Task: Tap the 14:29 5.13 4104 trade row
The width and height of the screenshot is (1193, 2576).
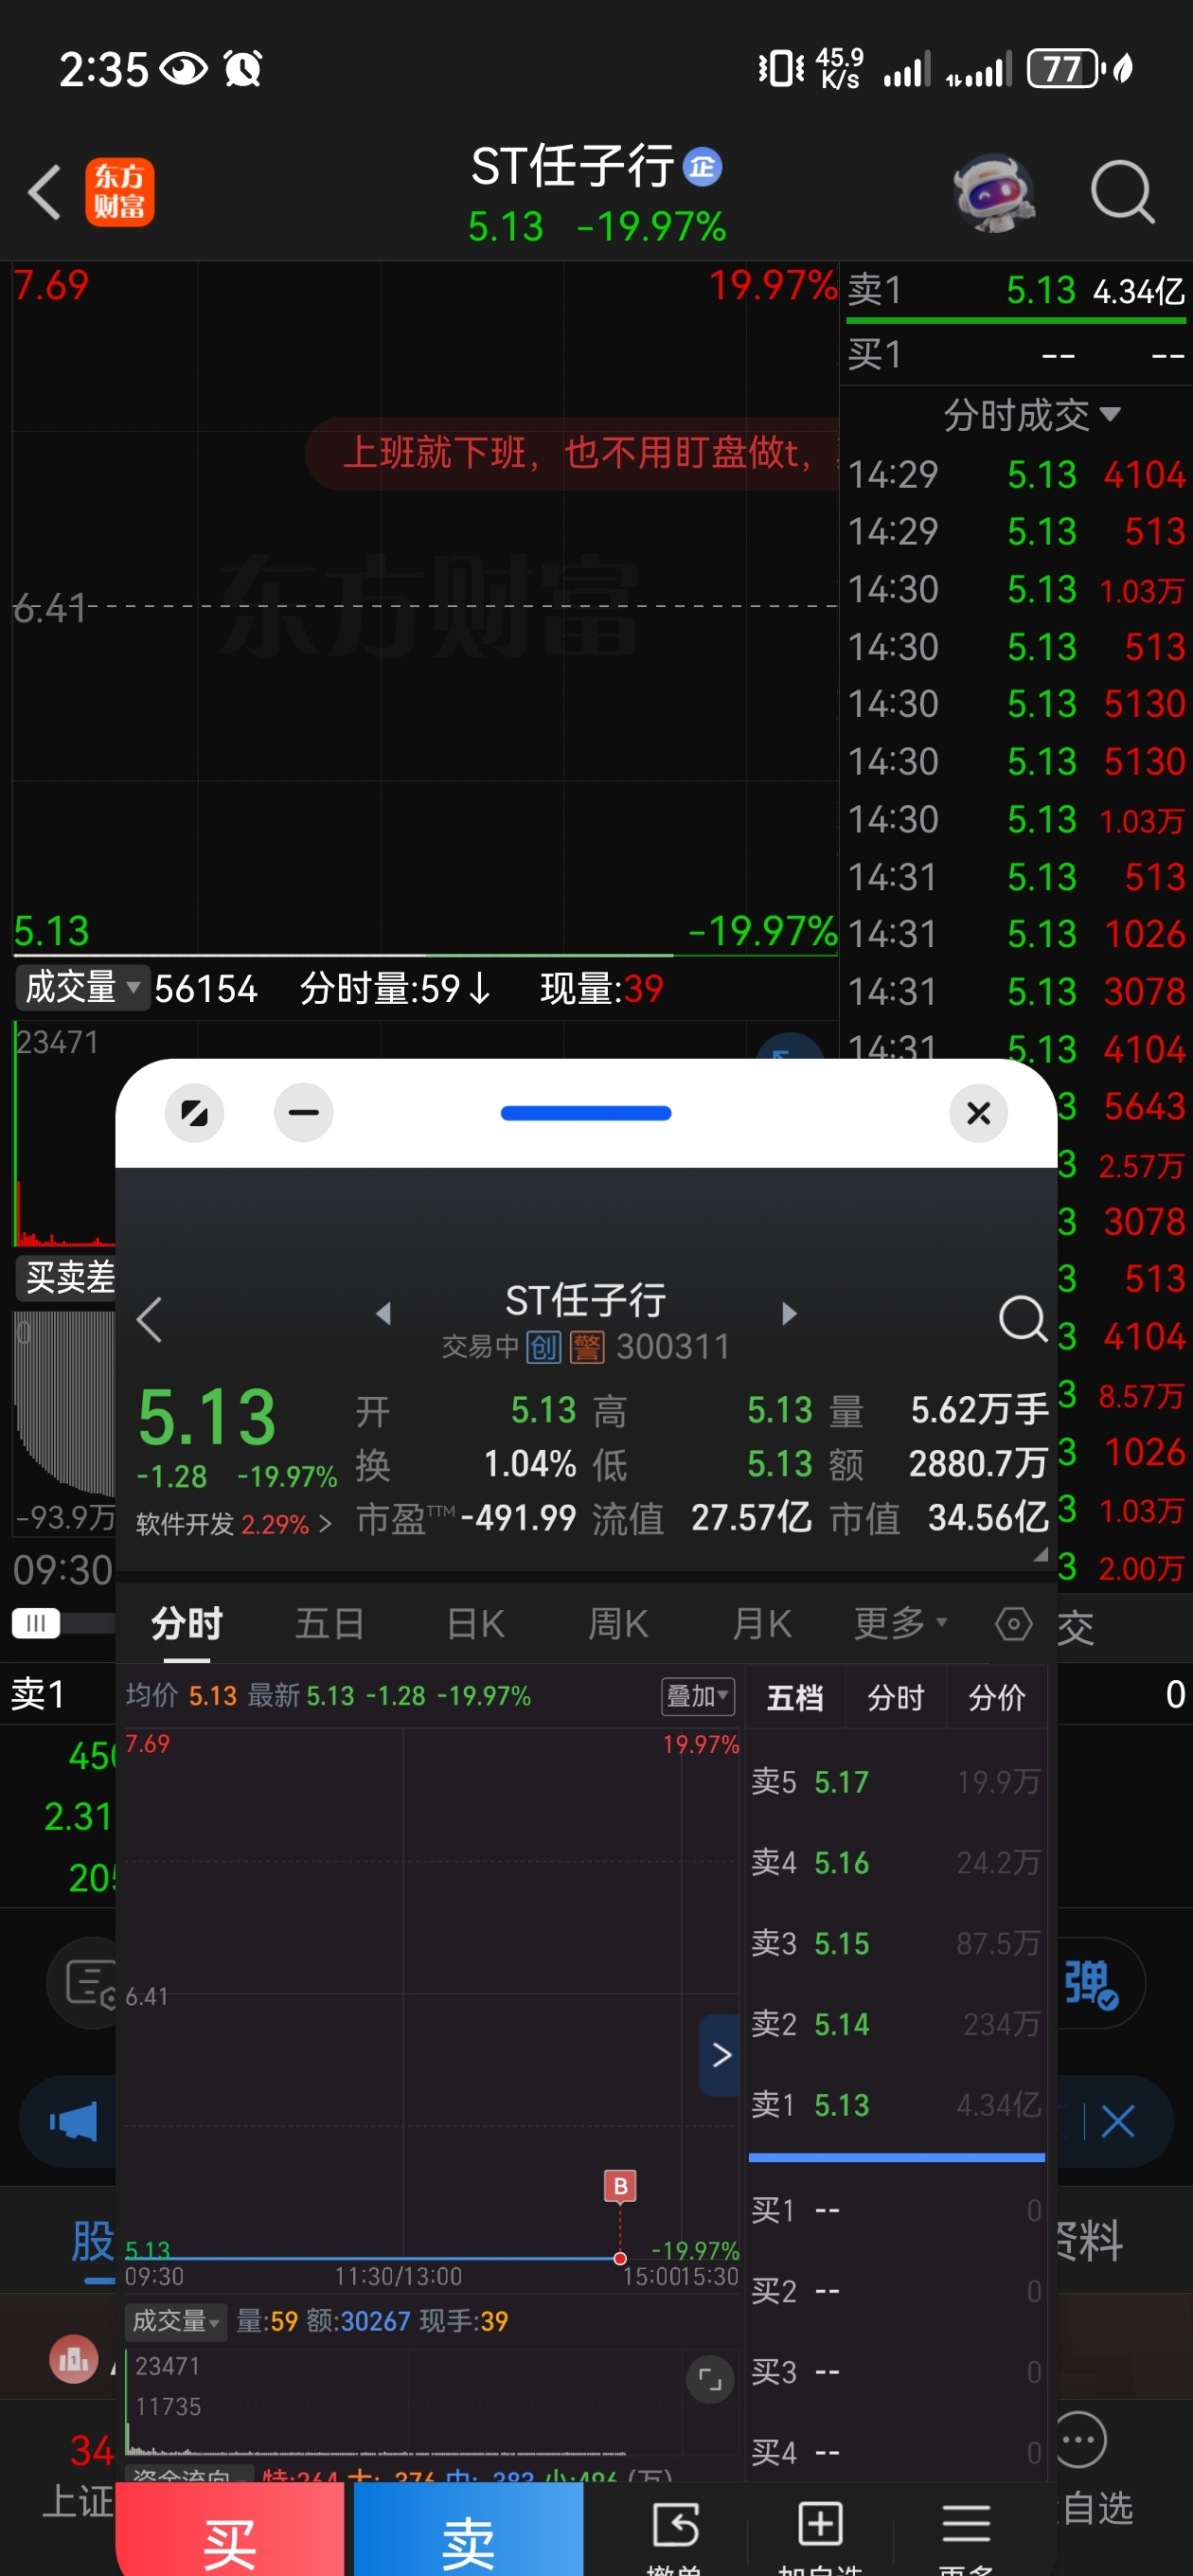Action: 1016,474
